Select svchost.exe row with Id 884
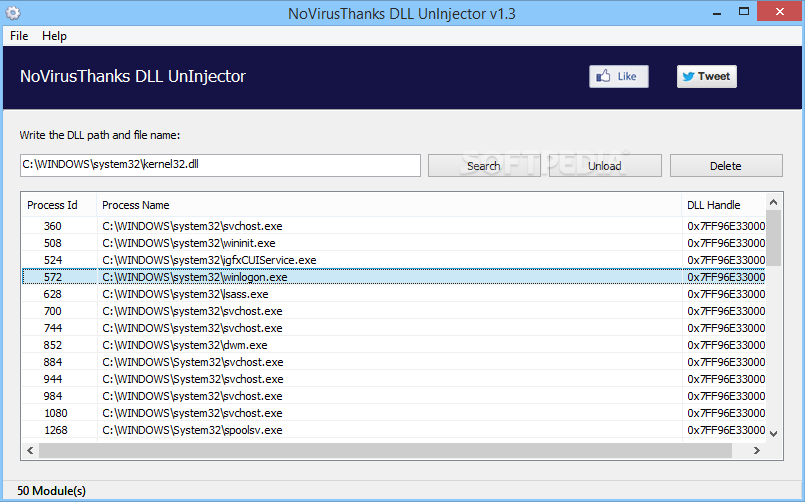This screenshot has height=502, width=805. click(x=393, y=362)
